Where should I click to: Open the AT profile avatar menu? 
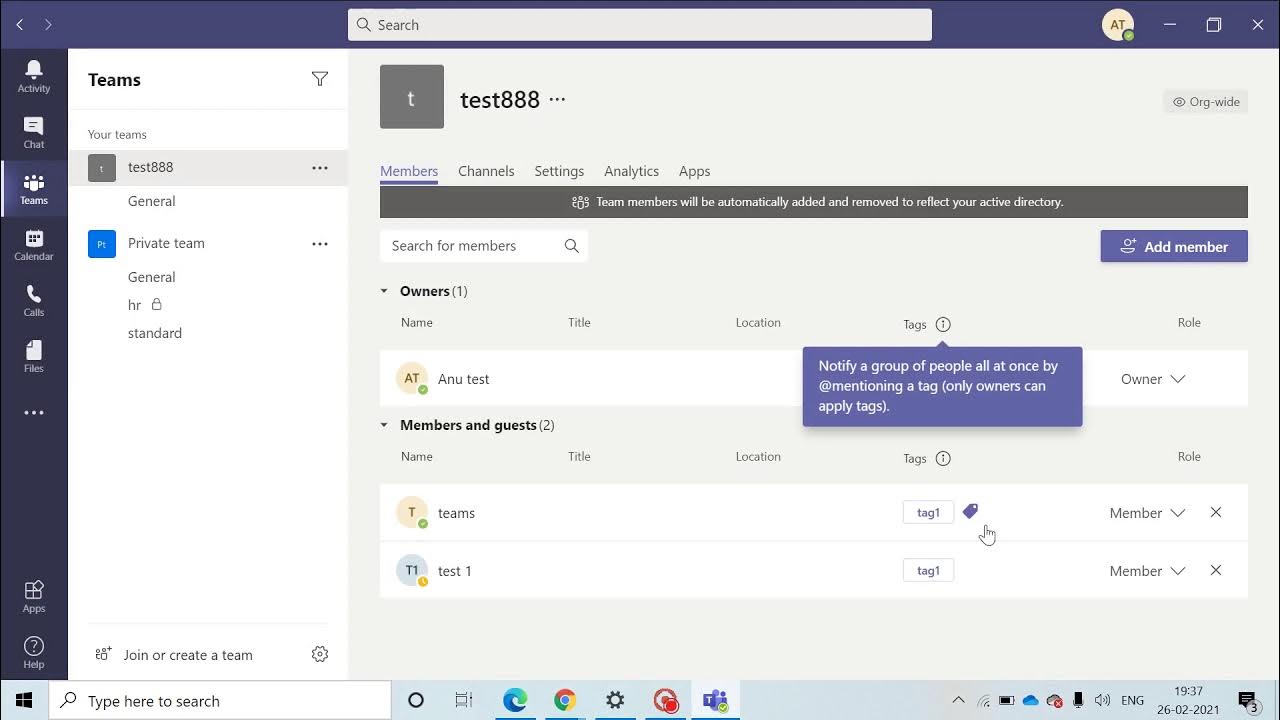click(x=1118, y=25)
